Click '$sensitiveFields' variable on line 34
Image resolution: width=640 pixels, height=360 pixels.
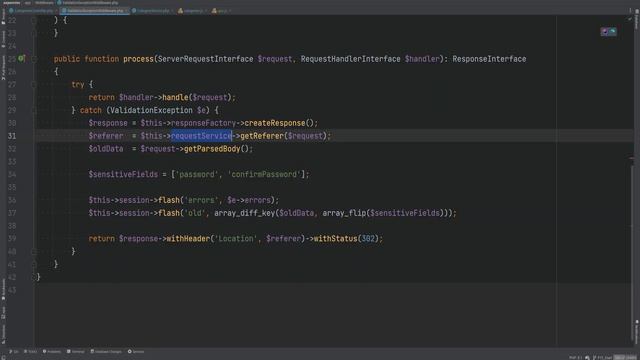point(123,175)
